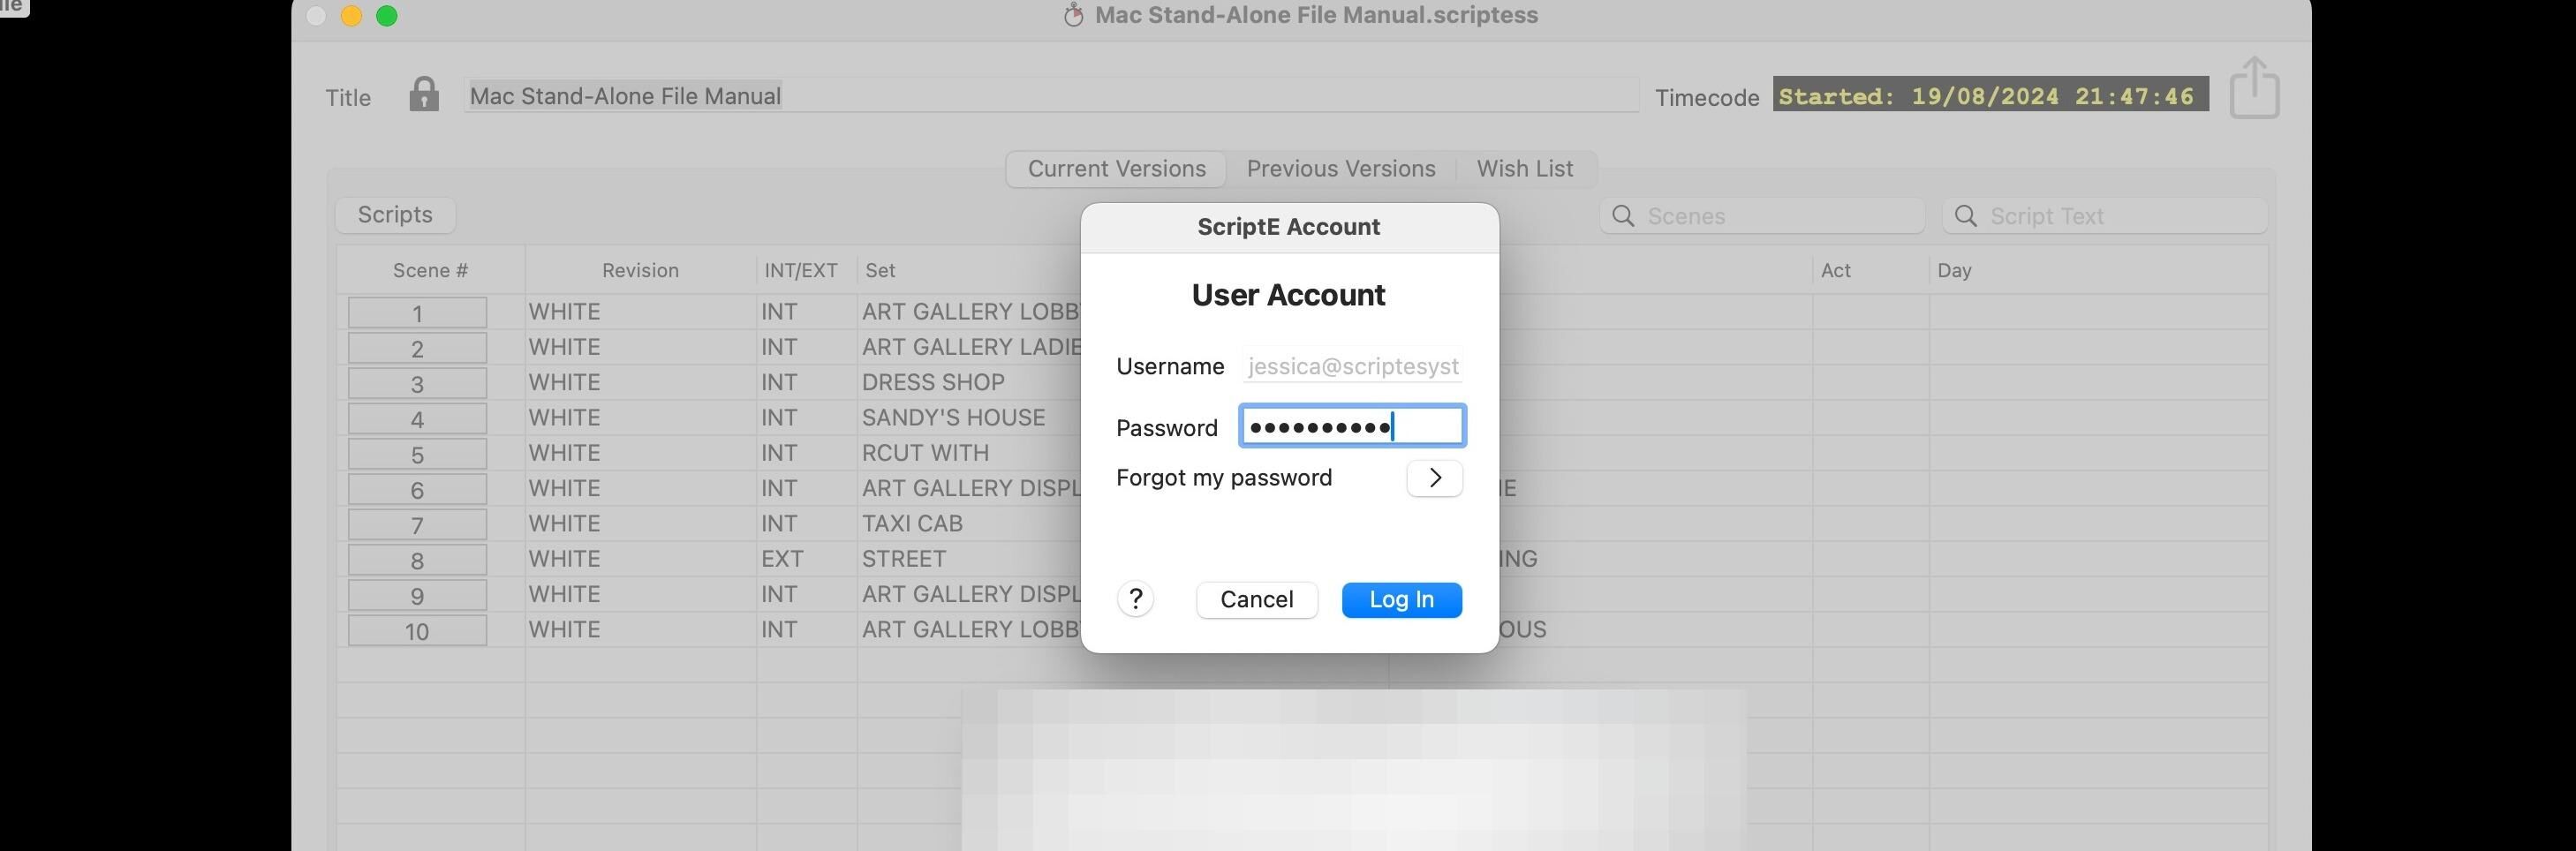Click the Scenes search field

tap(1762, 216)
